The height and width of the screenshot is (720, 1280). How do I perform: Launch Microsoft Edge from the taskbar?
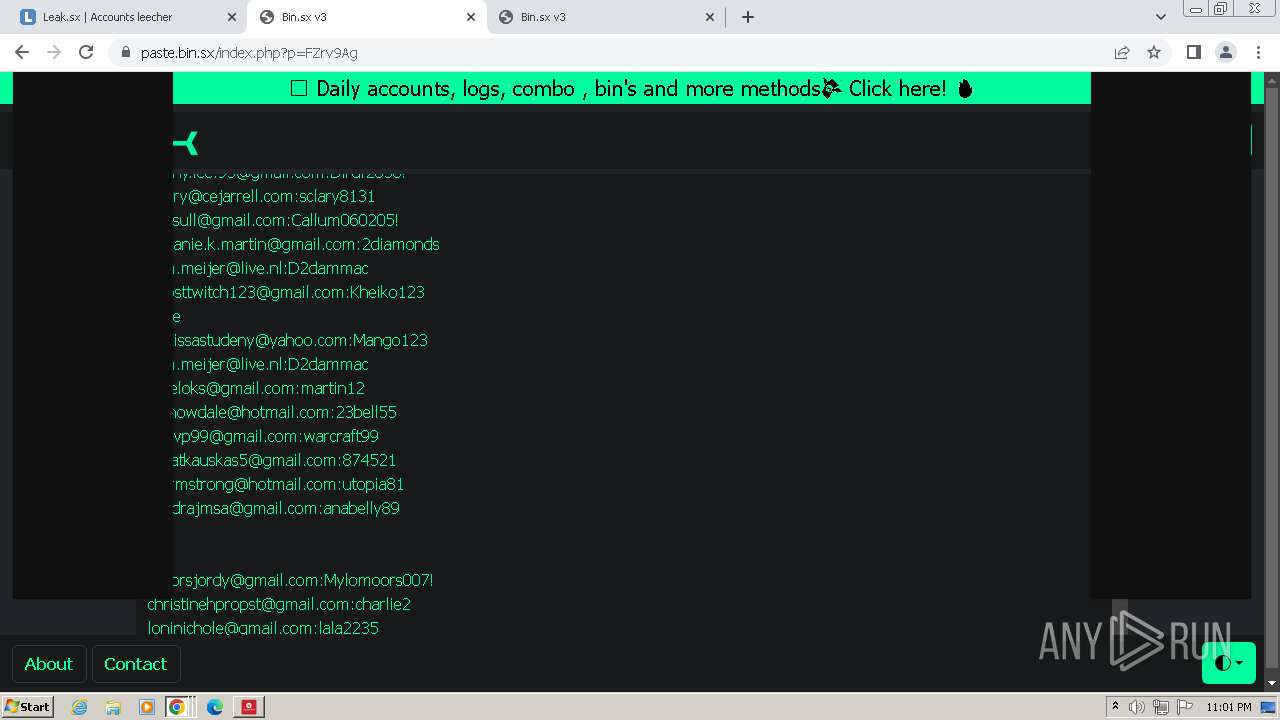click(x=215, y=707)
